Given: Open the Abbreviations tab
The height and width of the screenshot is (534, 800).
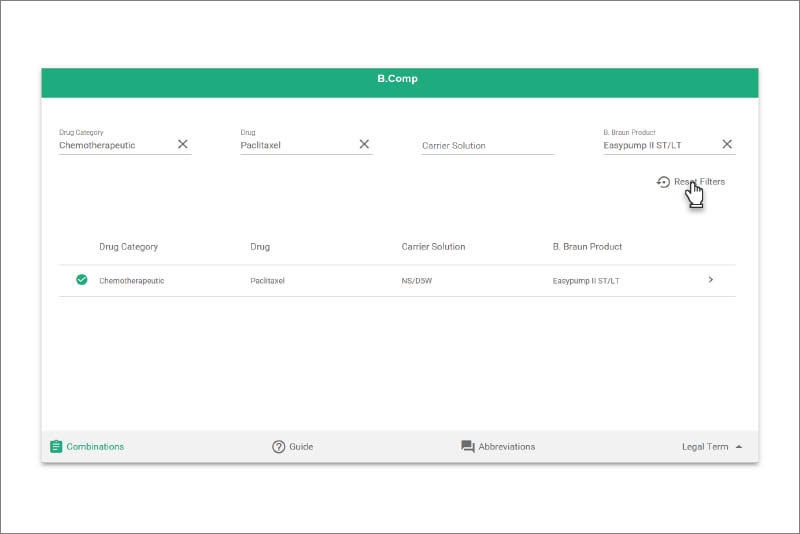Looking at the screenshot, I should tap(506, 447).
